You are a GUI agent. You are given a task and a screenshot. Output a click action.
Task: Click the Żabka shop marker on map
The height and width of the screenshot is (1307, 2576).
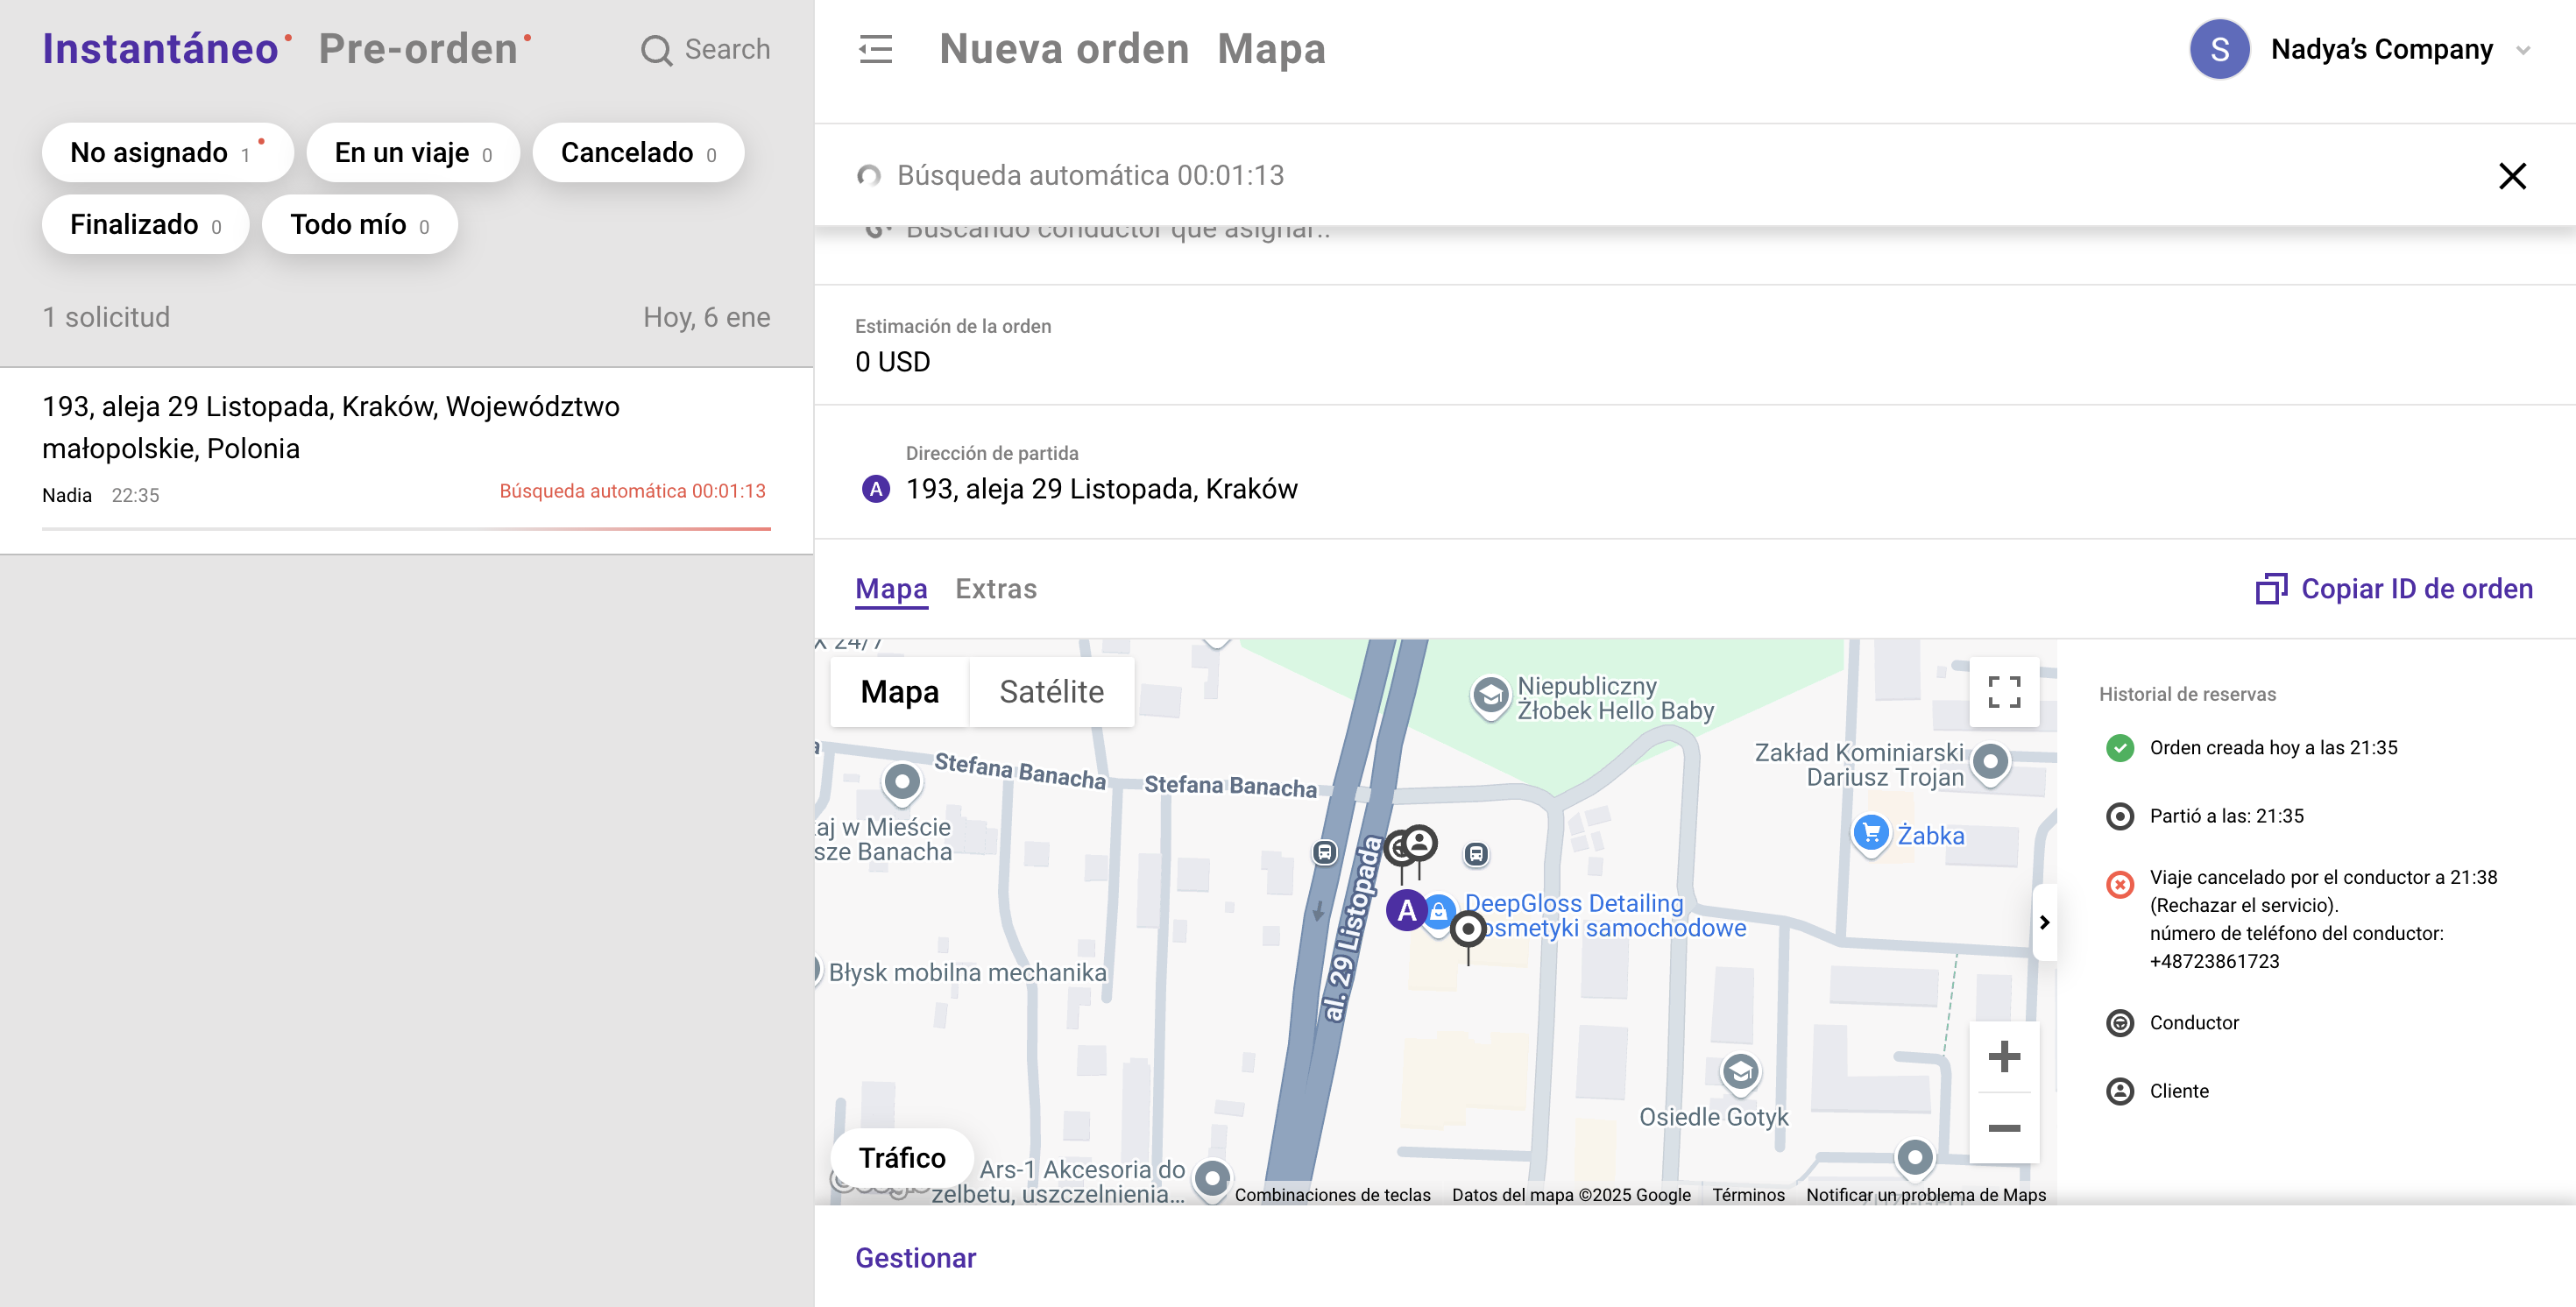[x=1870, y=833]
